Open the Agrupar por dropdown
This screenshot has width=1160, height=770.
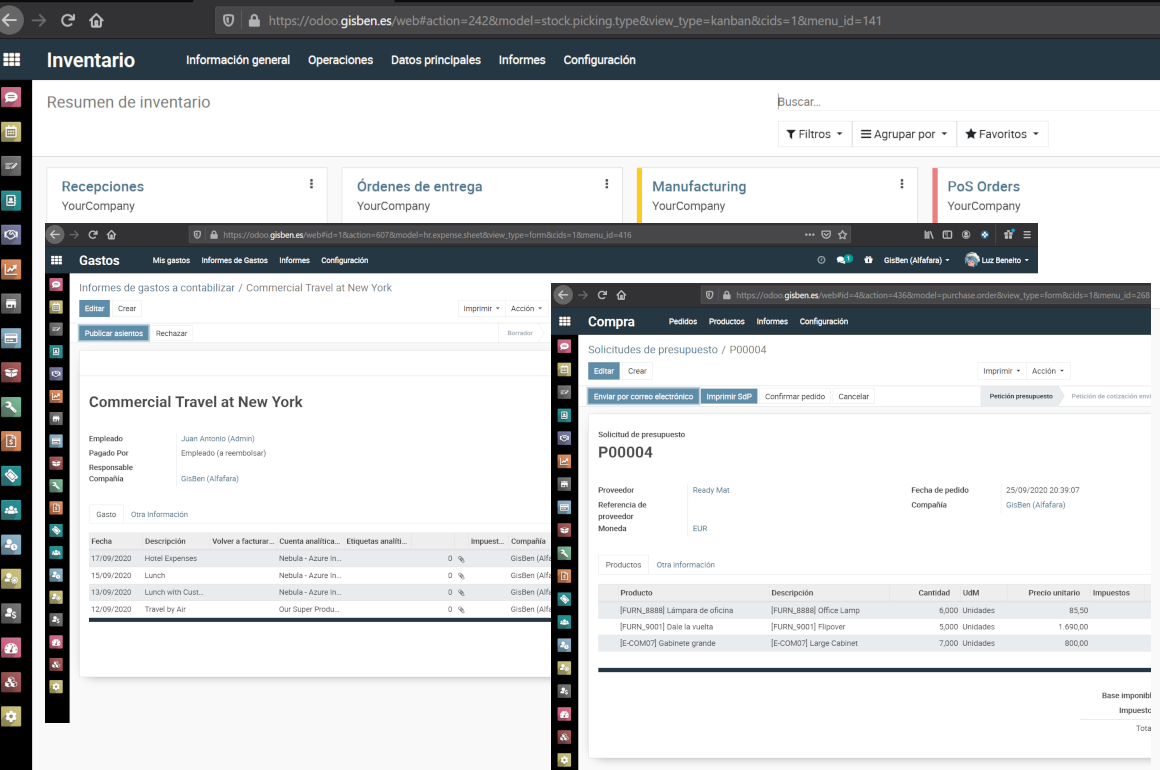(904, 134)
